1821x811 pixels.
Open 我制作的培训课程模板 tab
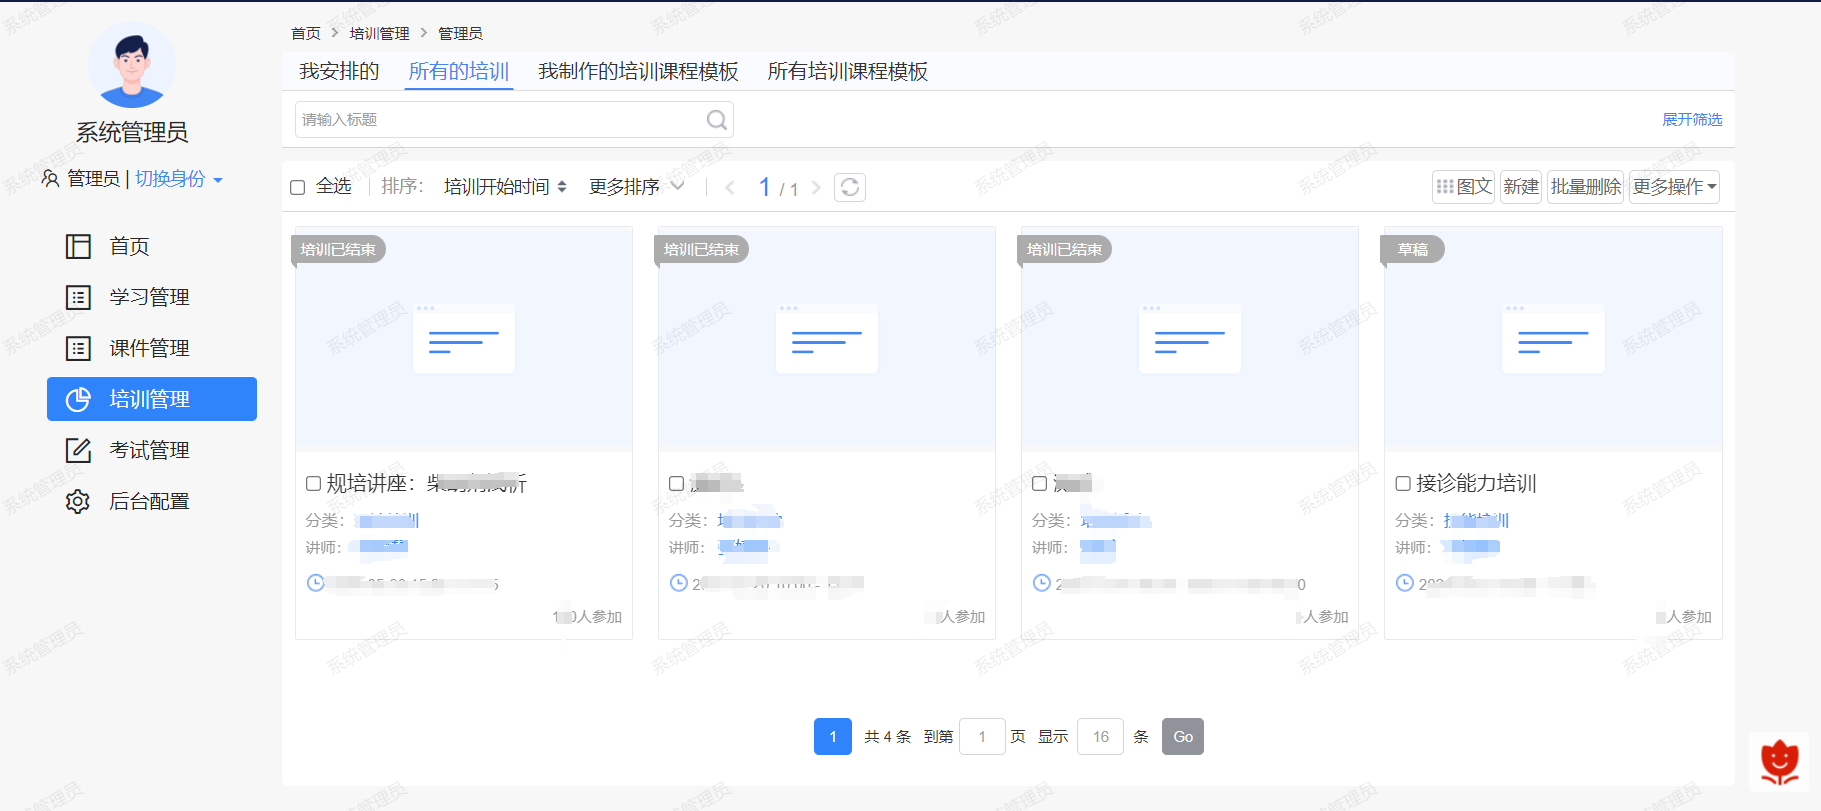click(638, 71)
